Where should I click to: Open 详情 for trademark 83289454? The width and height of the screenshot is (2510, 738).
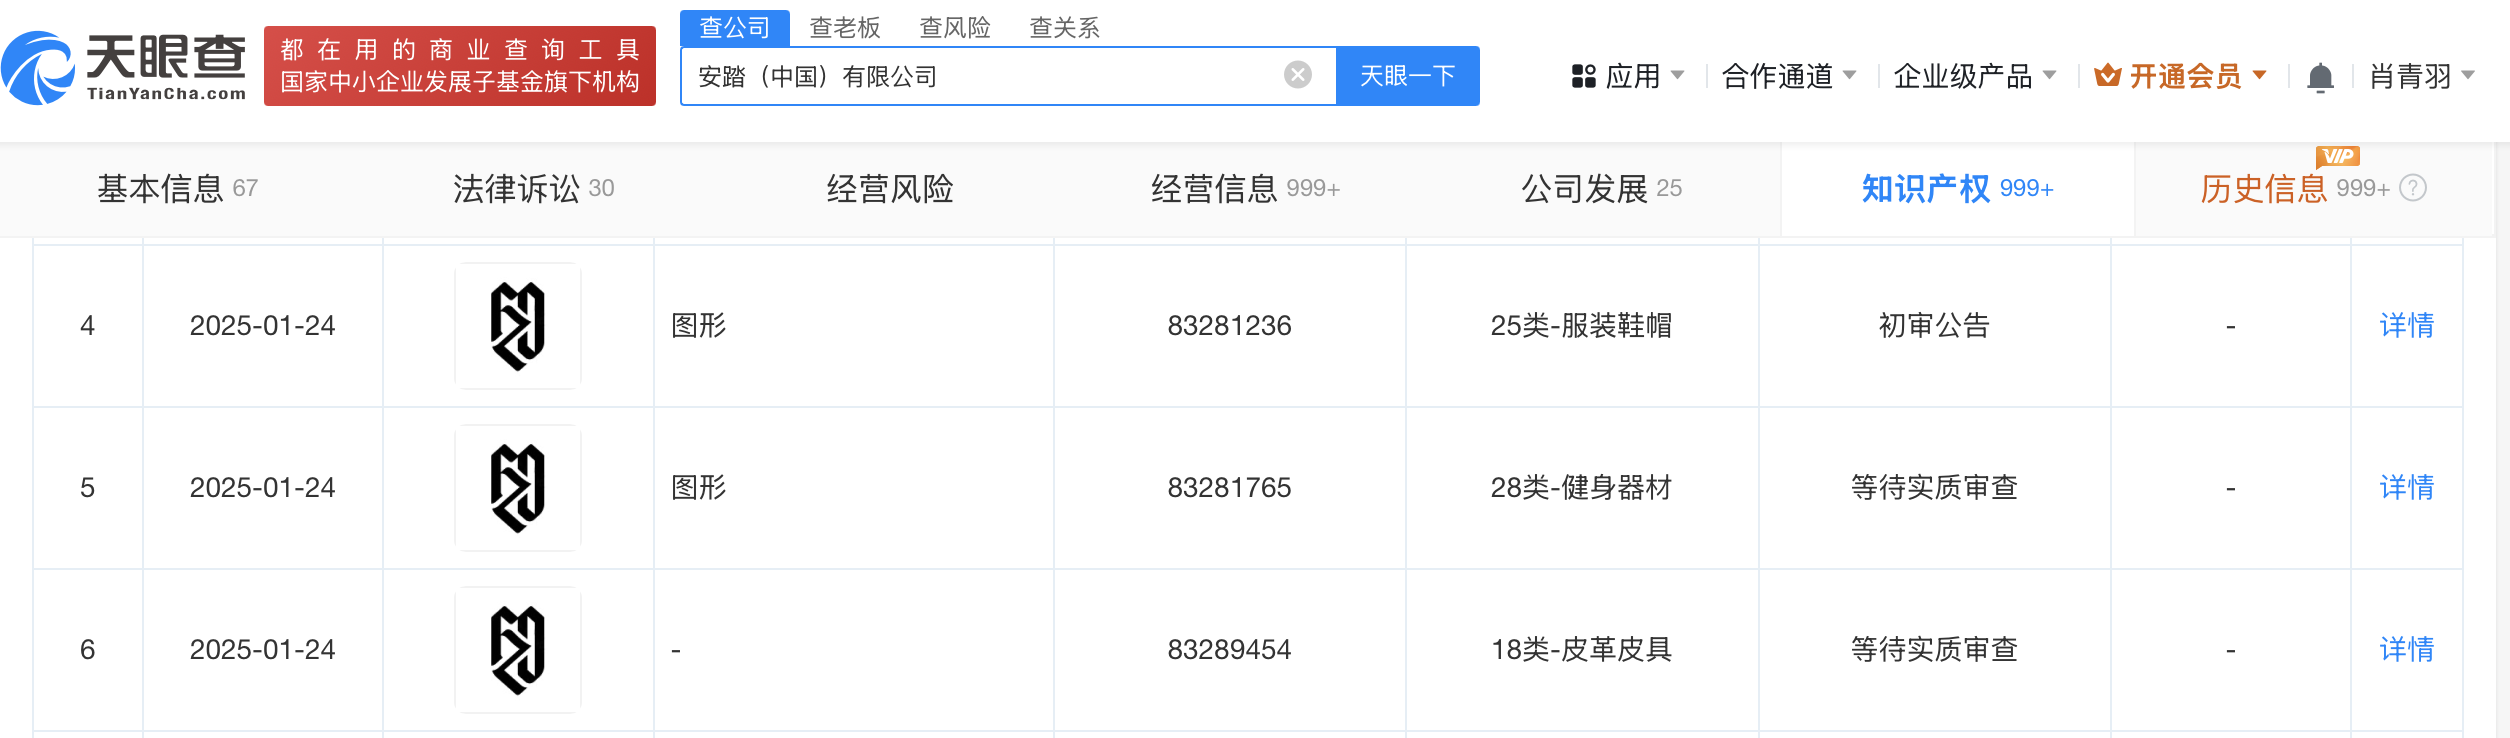point(2406,650)
